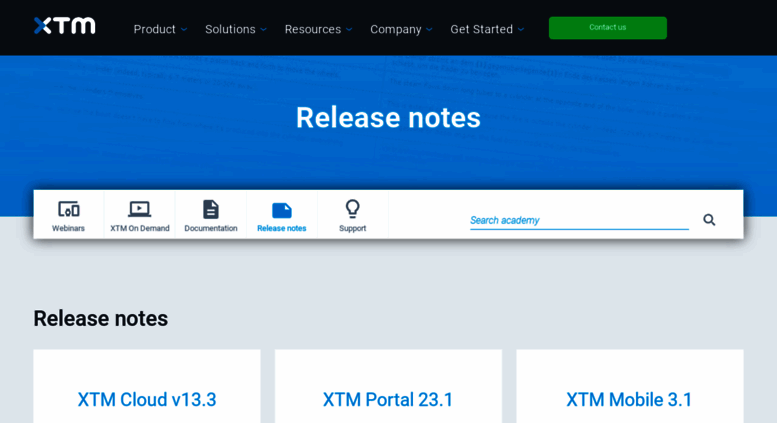Expand the Company menu chevron

click(x=429, y=30)
